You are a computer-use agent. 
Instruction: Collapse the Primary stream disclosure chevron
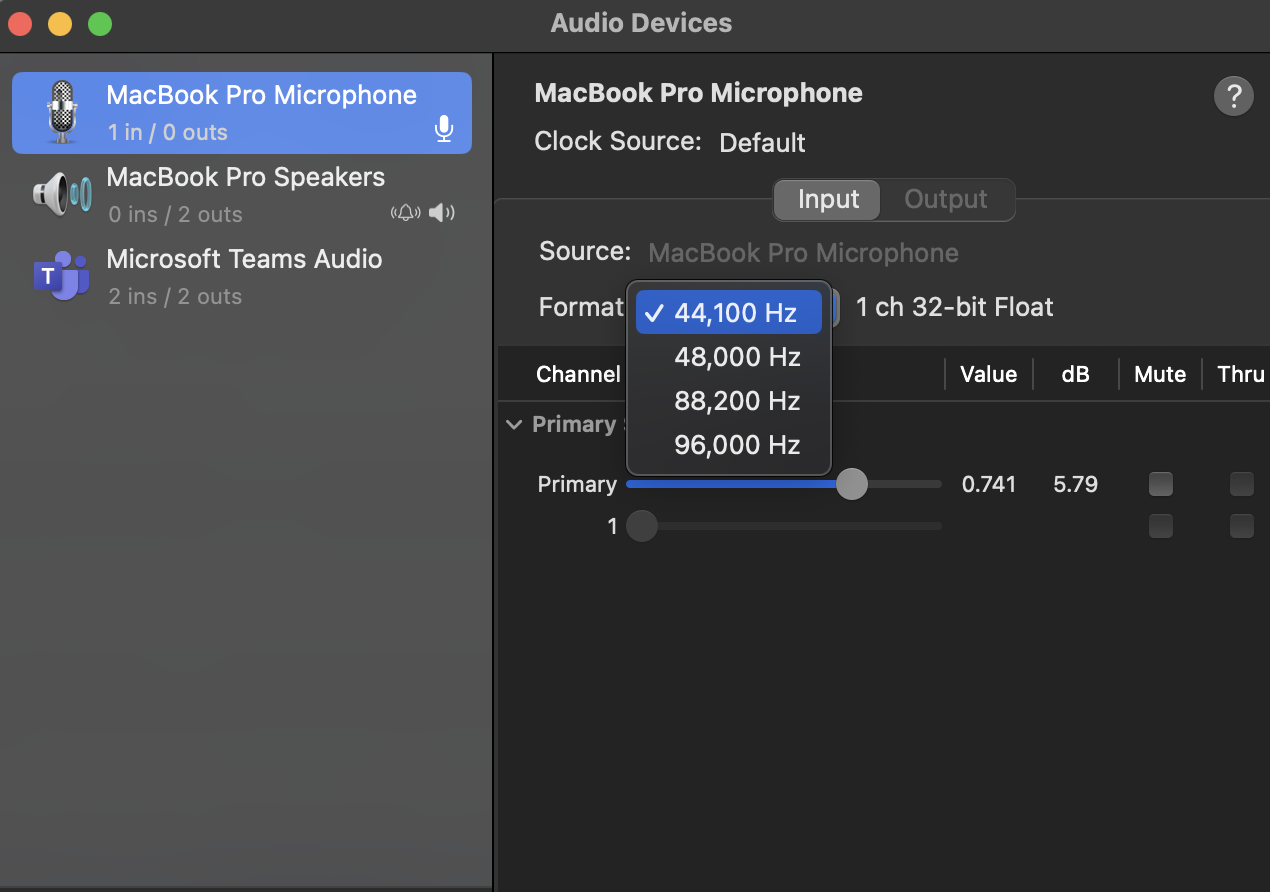click(x=514, y=425)
